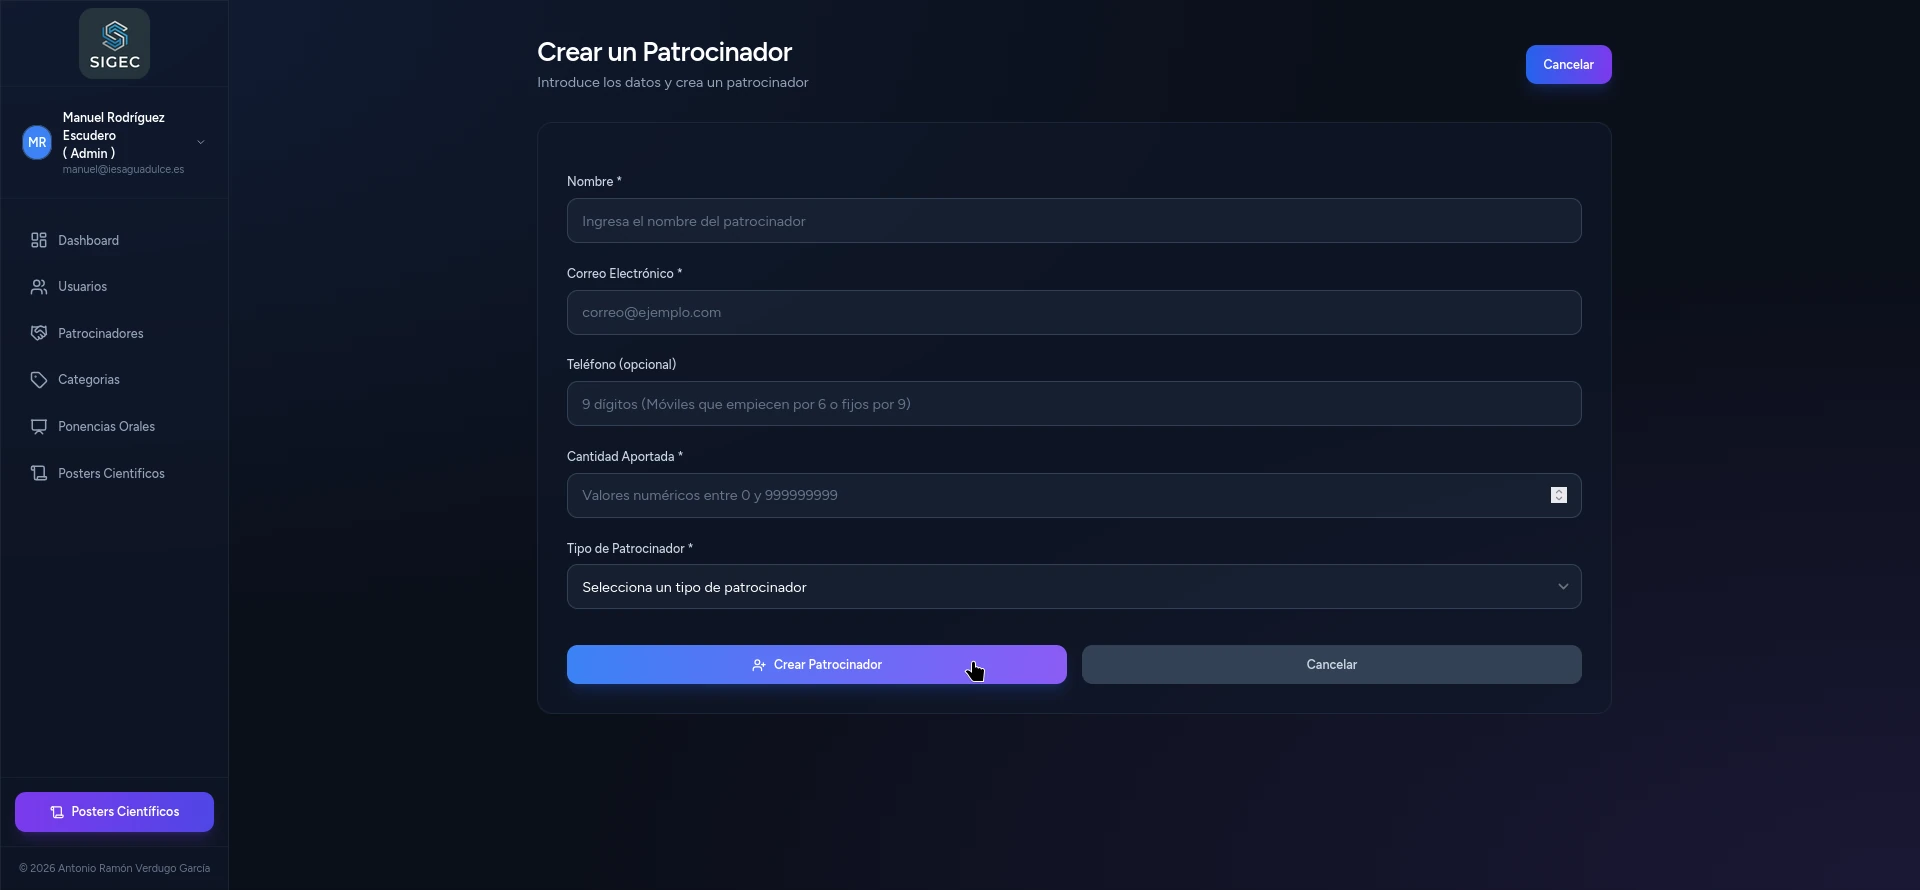Go to Categorias in the sidebar
1920x890 pixels.
(x=89, y=380)
